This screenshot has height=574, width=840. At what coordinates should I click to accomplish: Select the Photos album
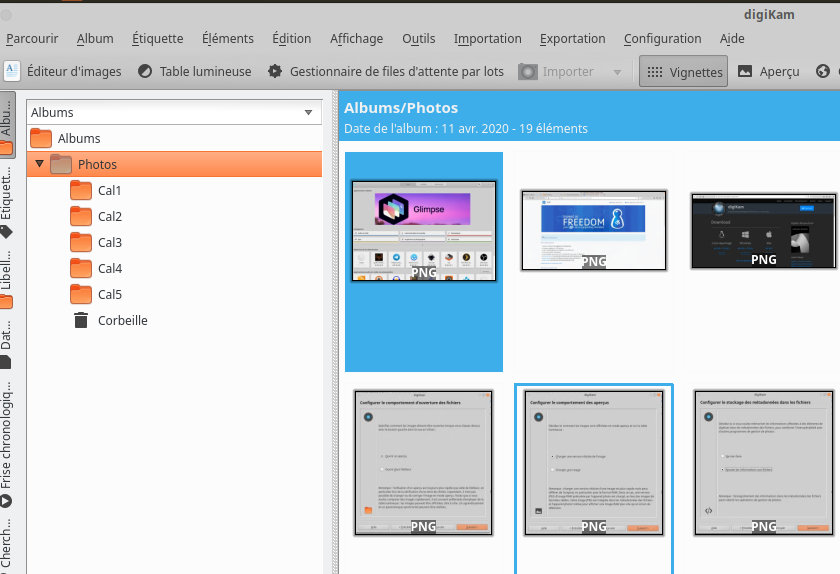click(174, 164)
